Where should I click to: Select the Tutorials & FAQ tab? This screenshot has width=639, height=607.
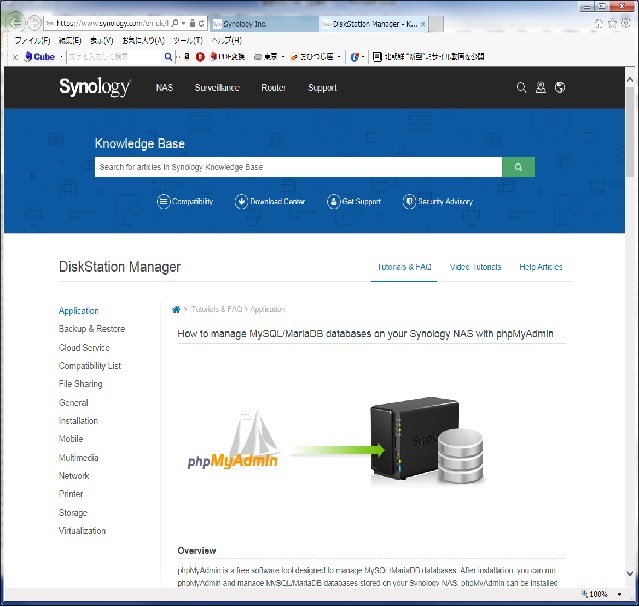pos(404,267)
